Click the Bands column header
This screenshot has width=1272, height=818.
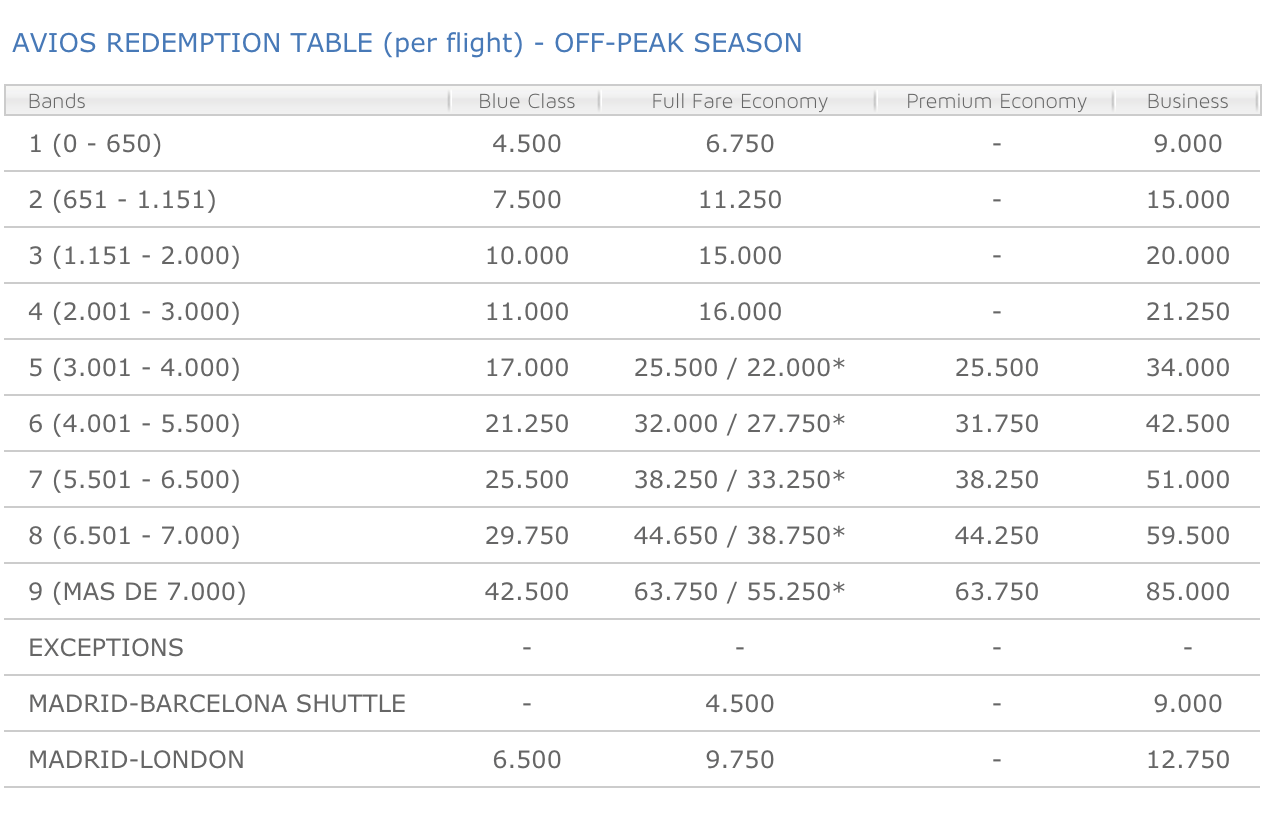(57, 101)
